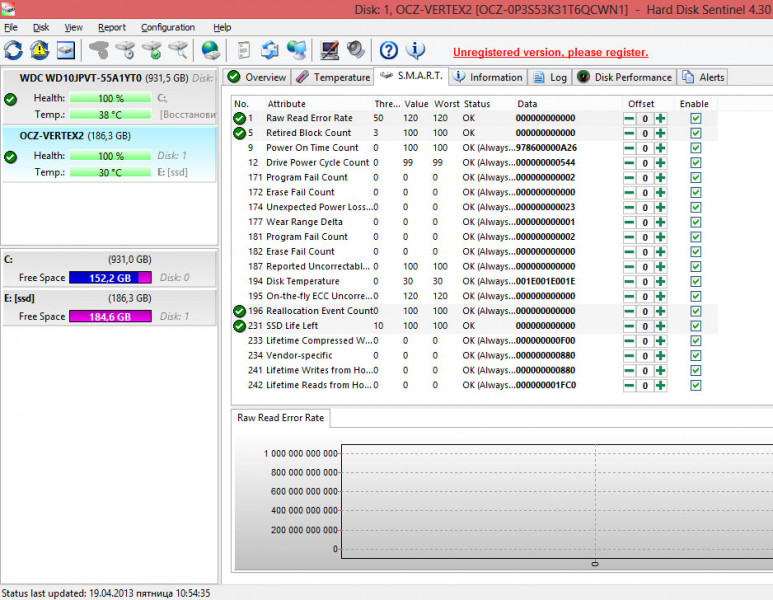
Task: Click the disk with green checkmark toolbar icon
Action: coord(152,50)
